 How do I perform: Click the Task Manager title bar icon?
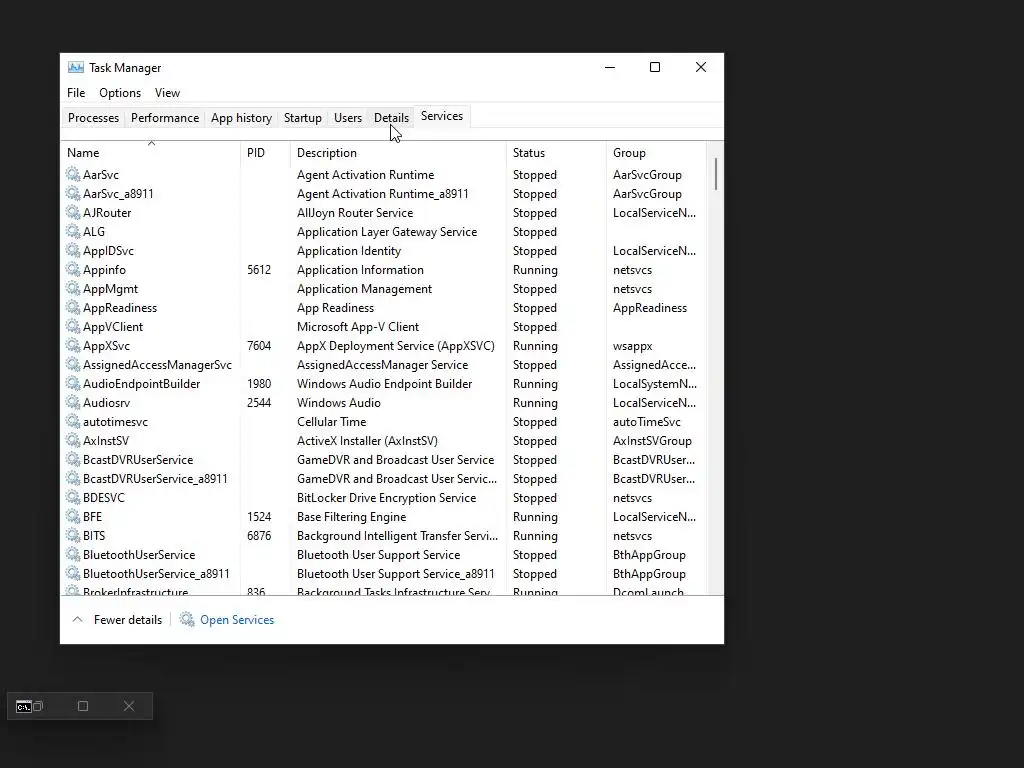pyautogui.click(x=76, y=67)
